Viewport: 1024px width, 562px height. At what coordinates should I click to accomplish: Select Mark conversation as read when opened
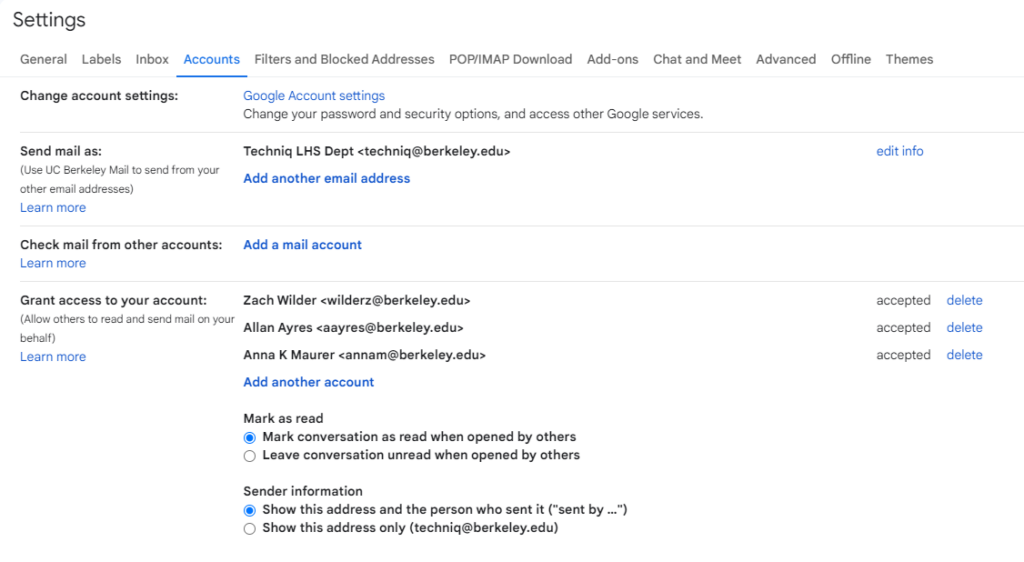tap(250, 437)
